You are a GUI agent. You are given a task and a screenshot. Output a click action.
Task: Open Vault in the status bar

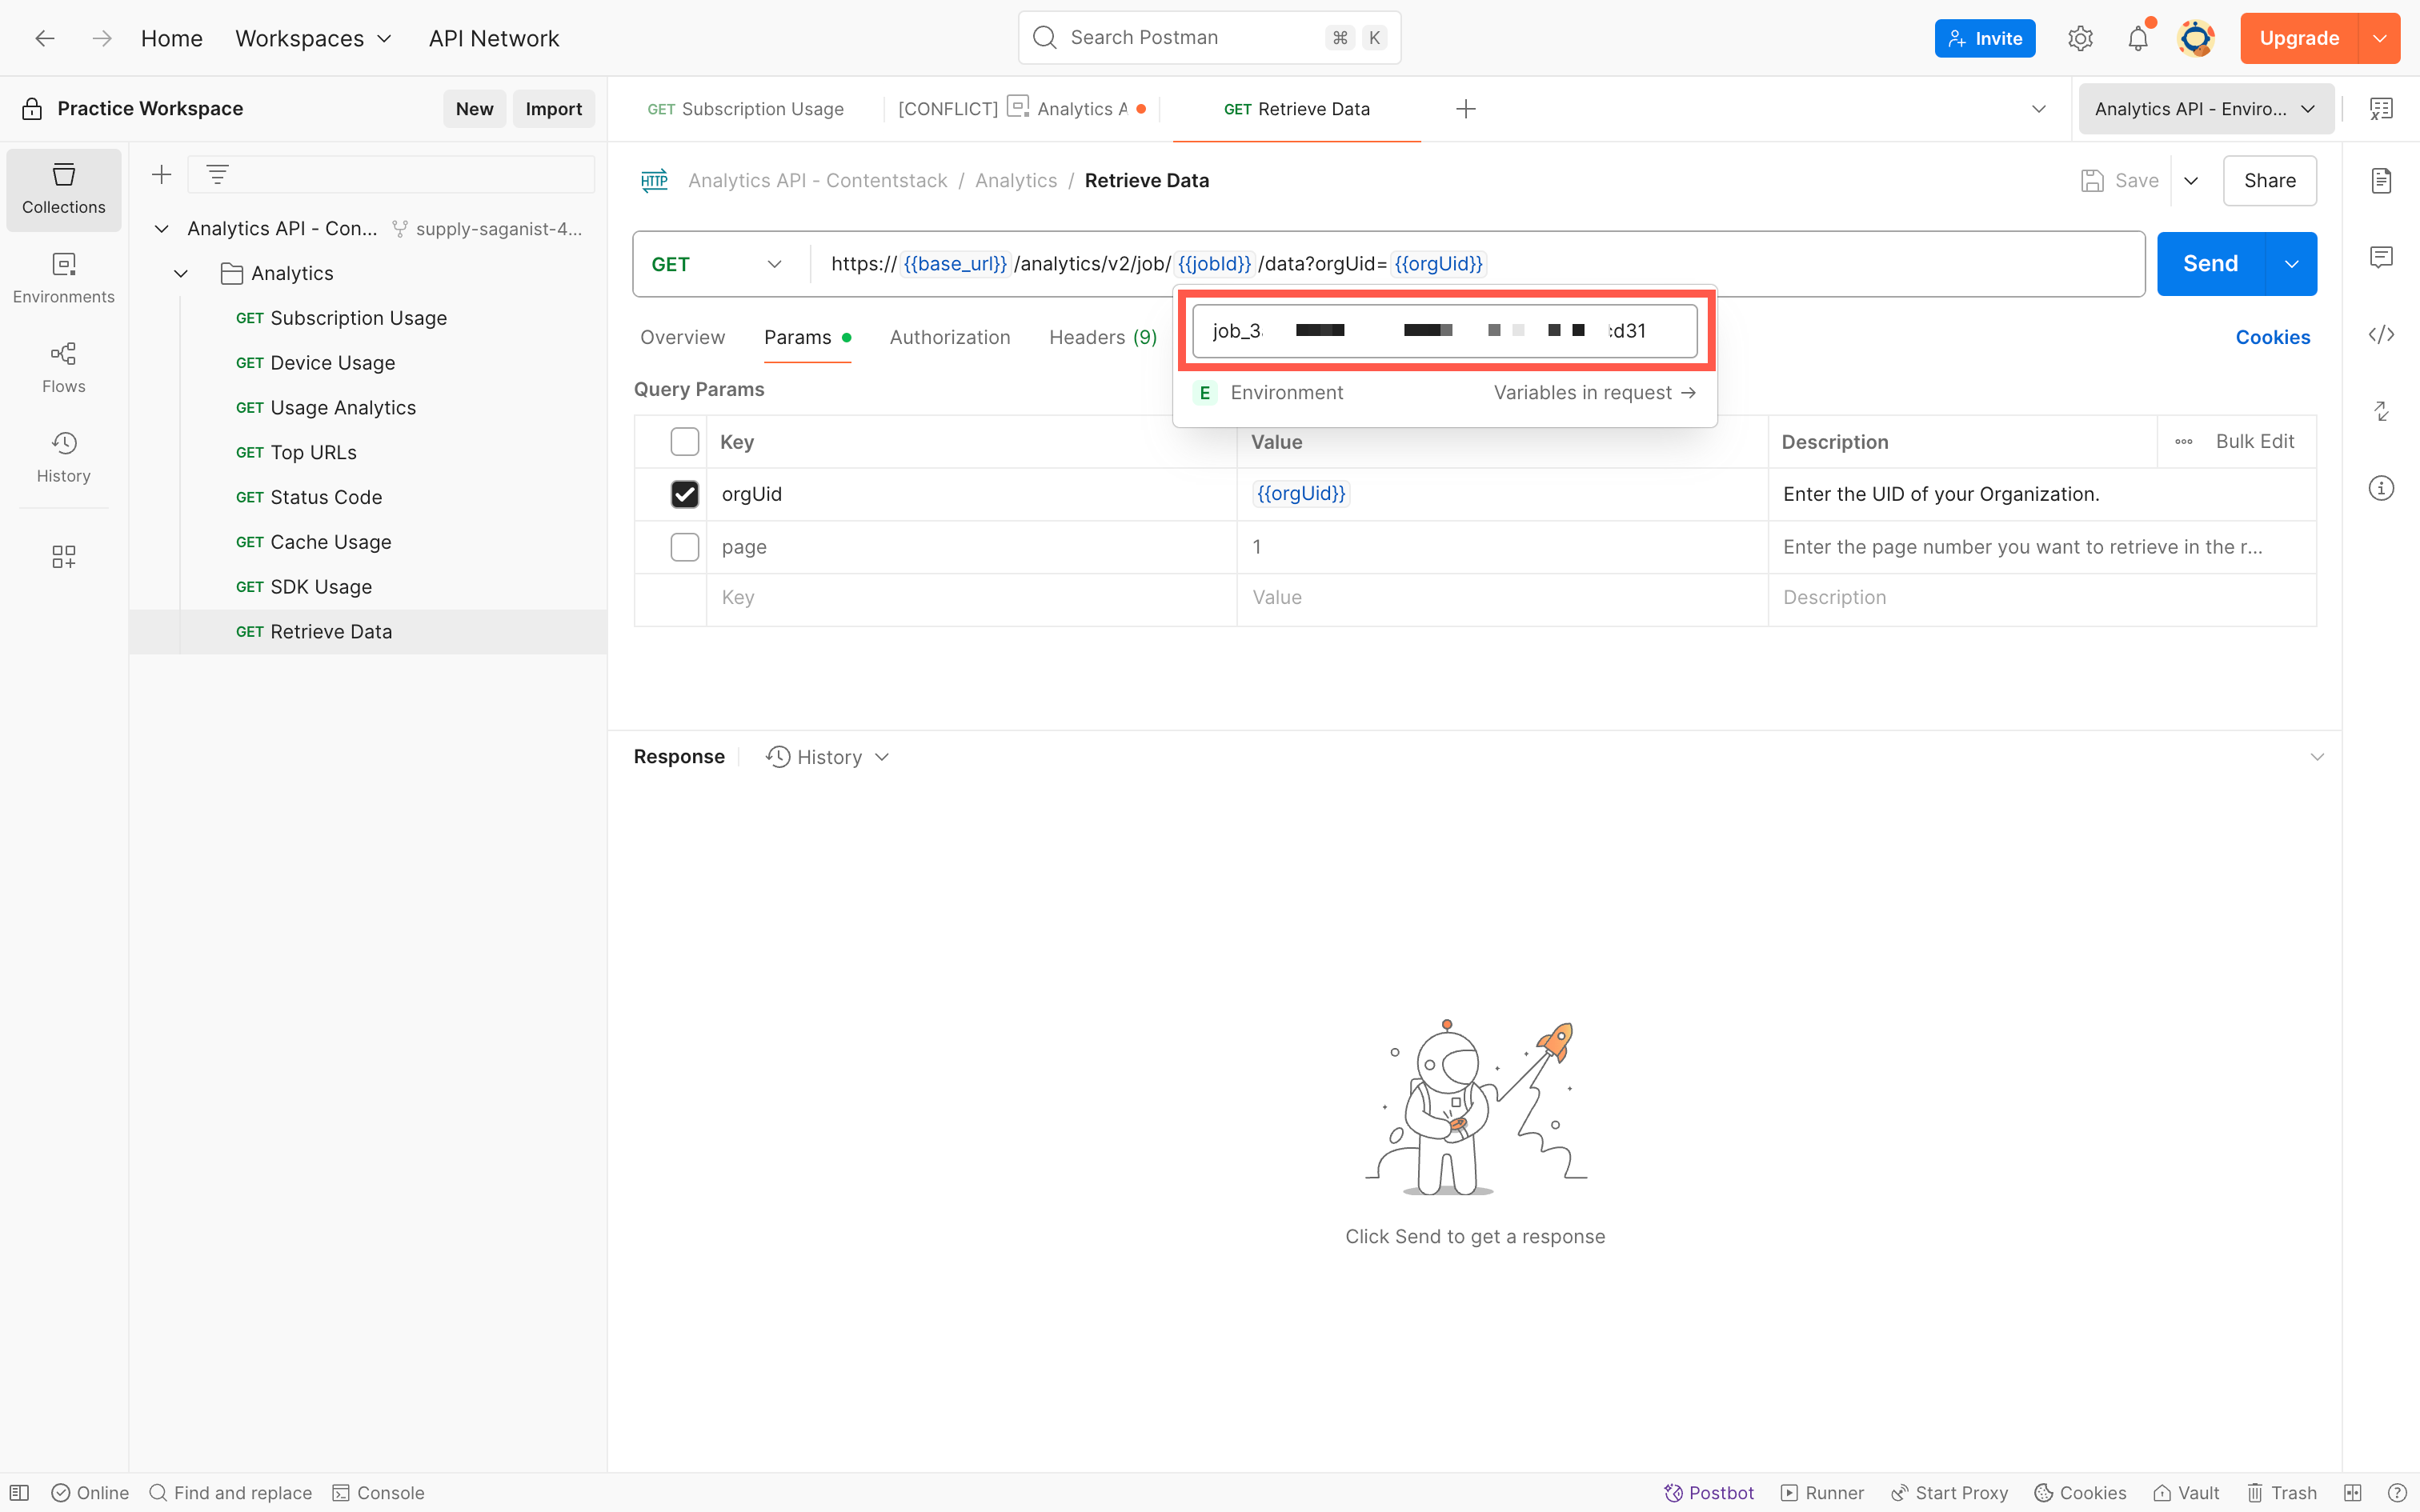click(x=2186, y=1493)
